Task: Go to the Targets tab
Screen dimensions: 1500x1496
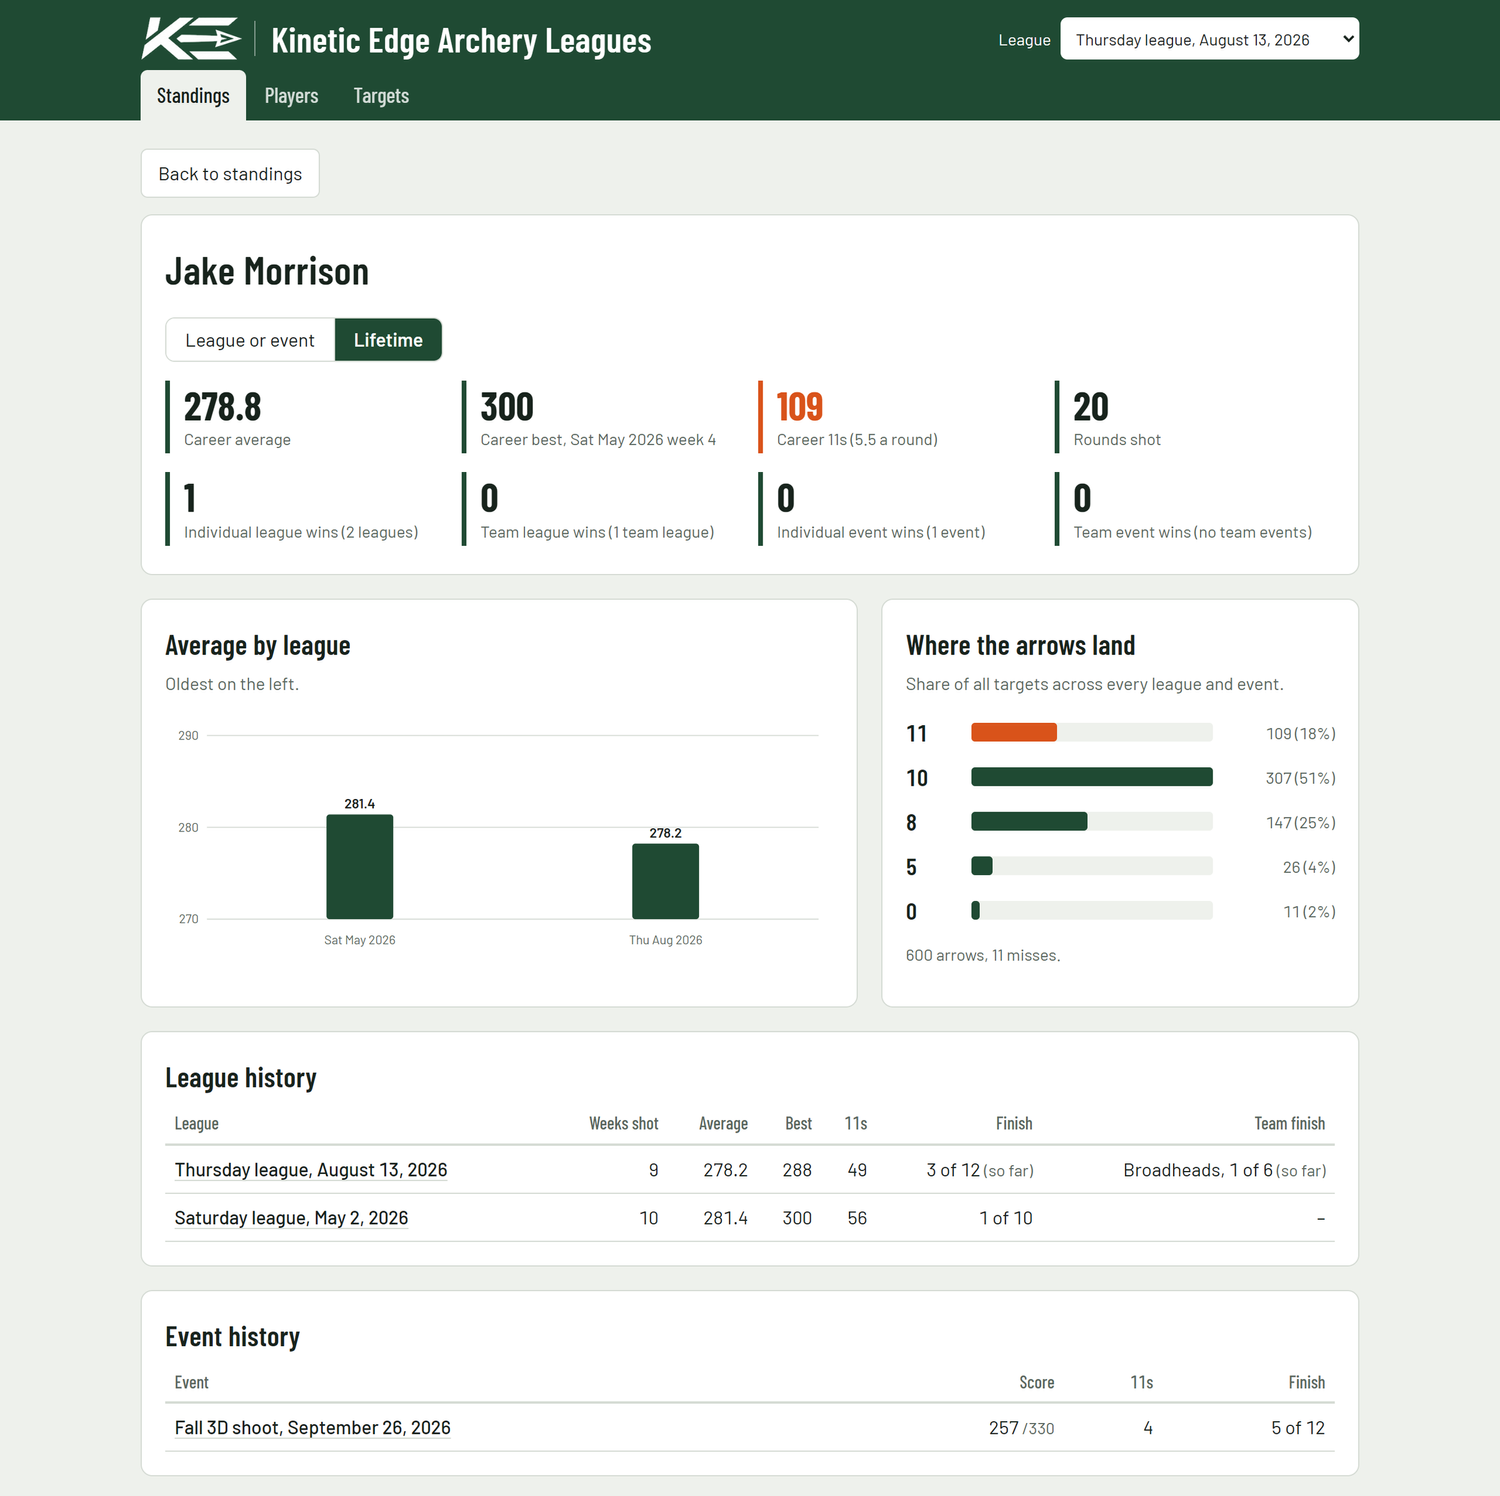Action: (x=381, y=96)
